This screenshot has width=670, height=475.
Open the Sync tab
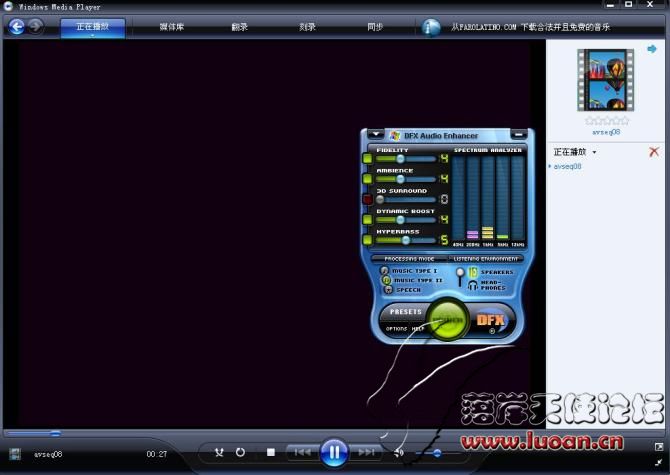375,27
